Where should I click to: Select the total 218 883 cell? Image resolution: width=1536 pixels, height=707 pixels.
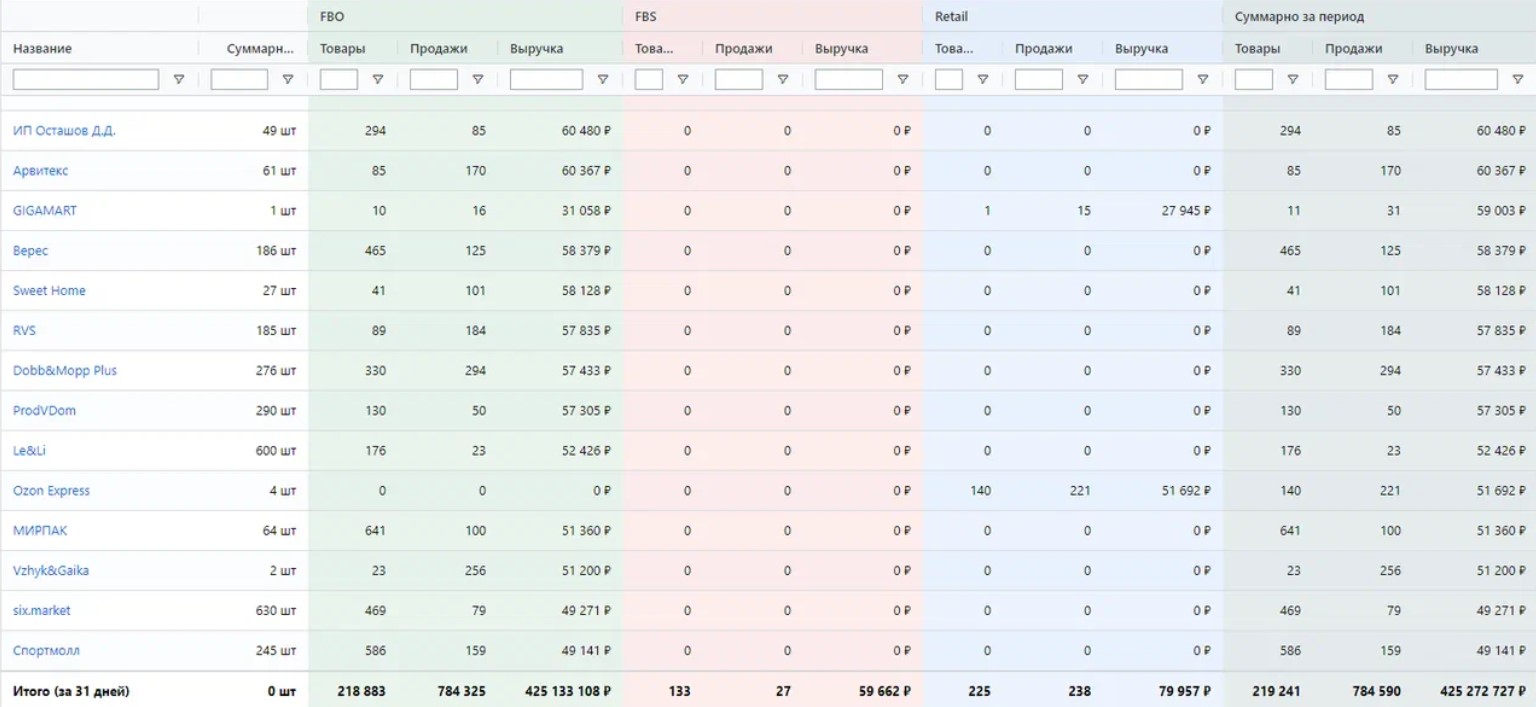click(x=362, y=691)
